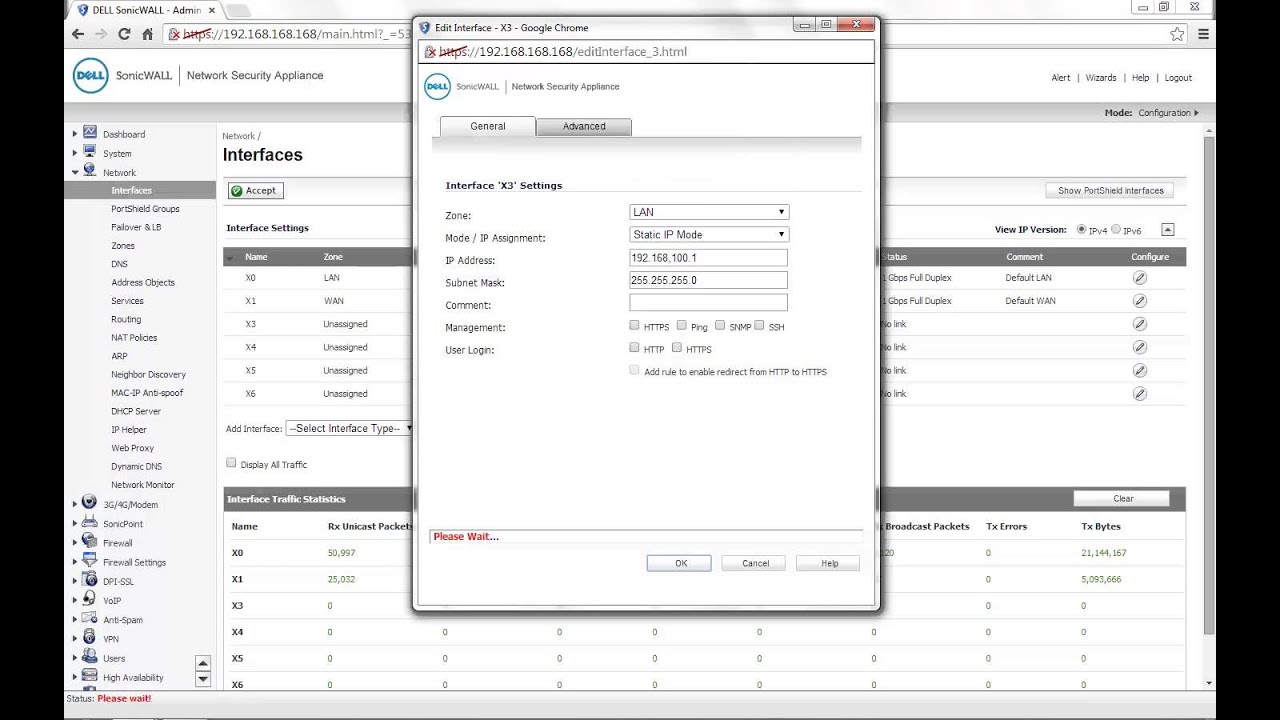Open Chrome hamburger menu icon
This screenshot has height=720, width=1280.
point(1203,34)
